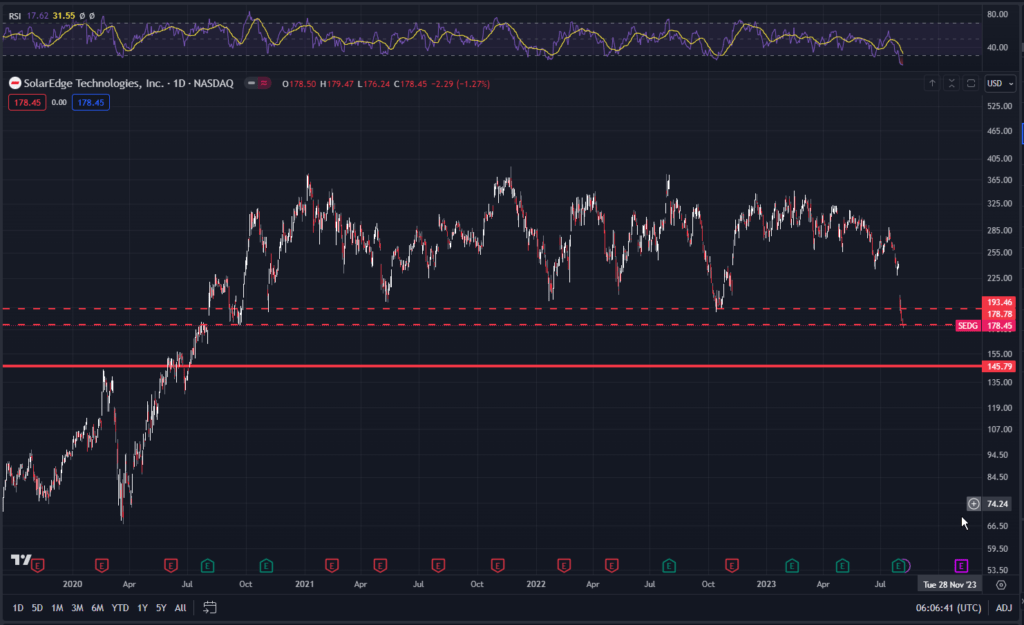Screen dimensions: 1024x625
Task: Open green earnings marker after Jul 2020
Action: [x=207, y=565]
